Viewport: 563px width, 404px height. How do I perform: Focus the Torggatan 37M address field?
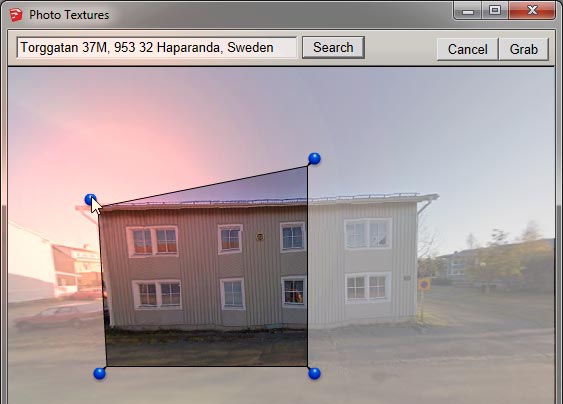(x=157, y=47)
